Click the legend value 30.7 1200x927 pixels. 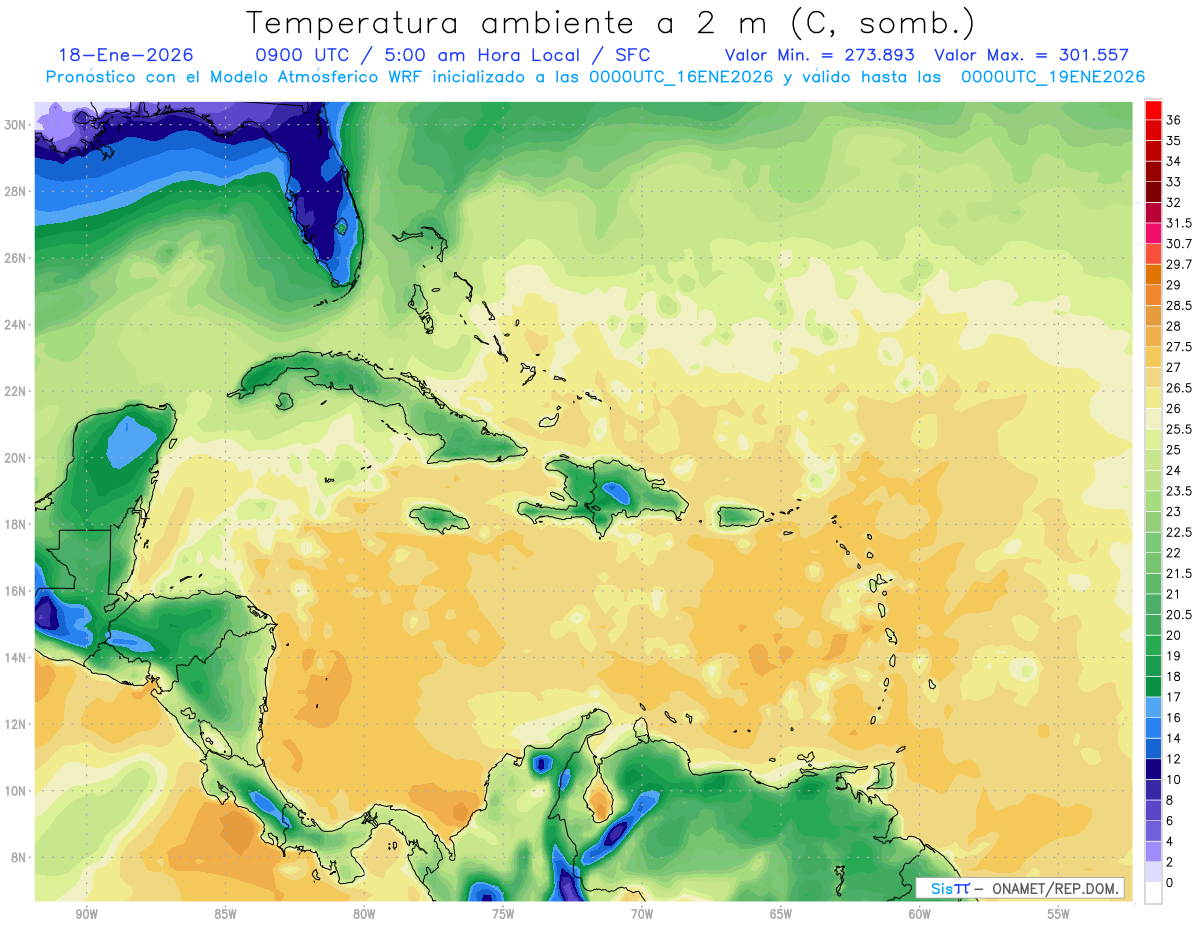click(1179, 244)
